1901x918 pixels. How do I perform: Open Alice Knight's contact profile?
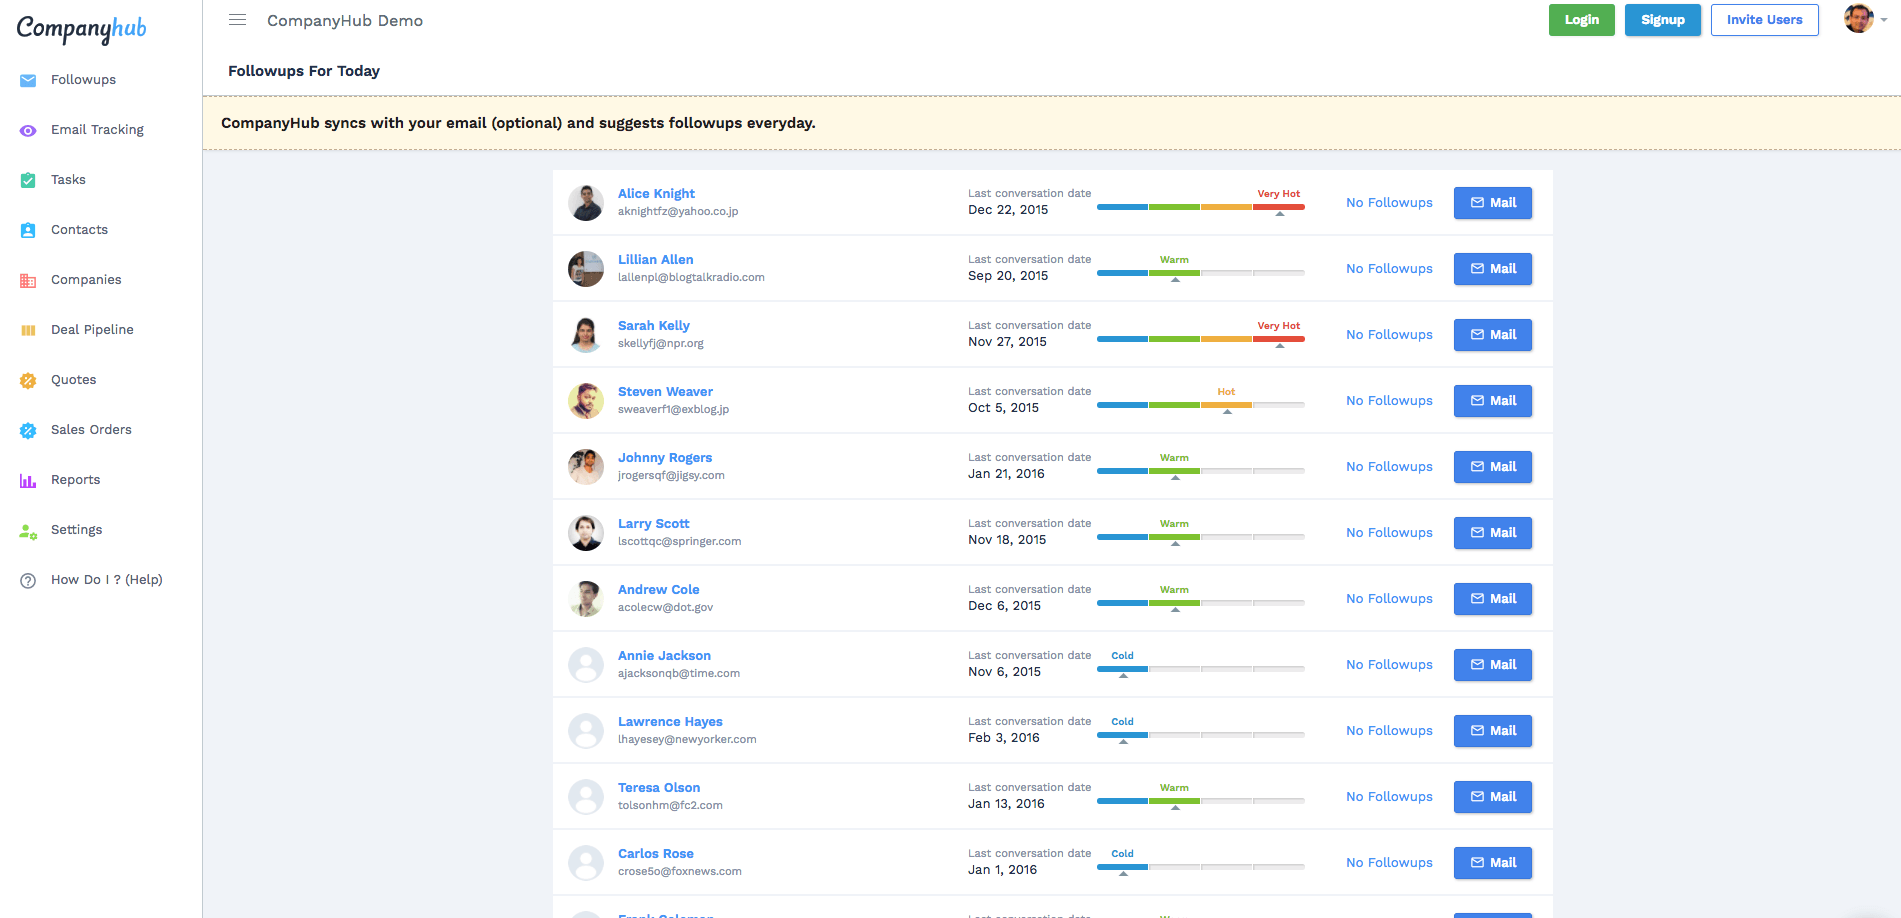656,193
